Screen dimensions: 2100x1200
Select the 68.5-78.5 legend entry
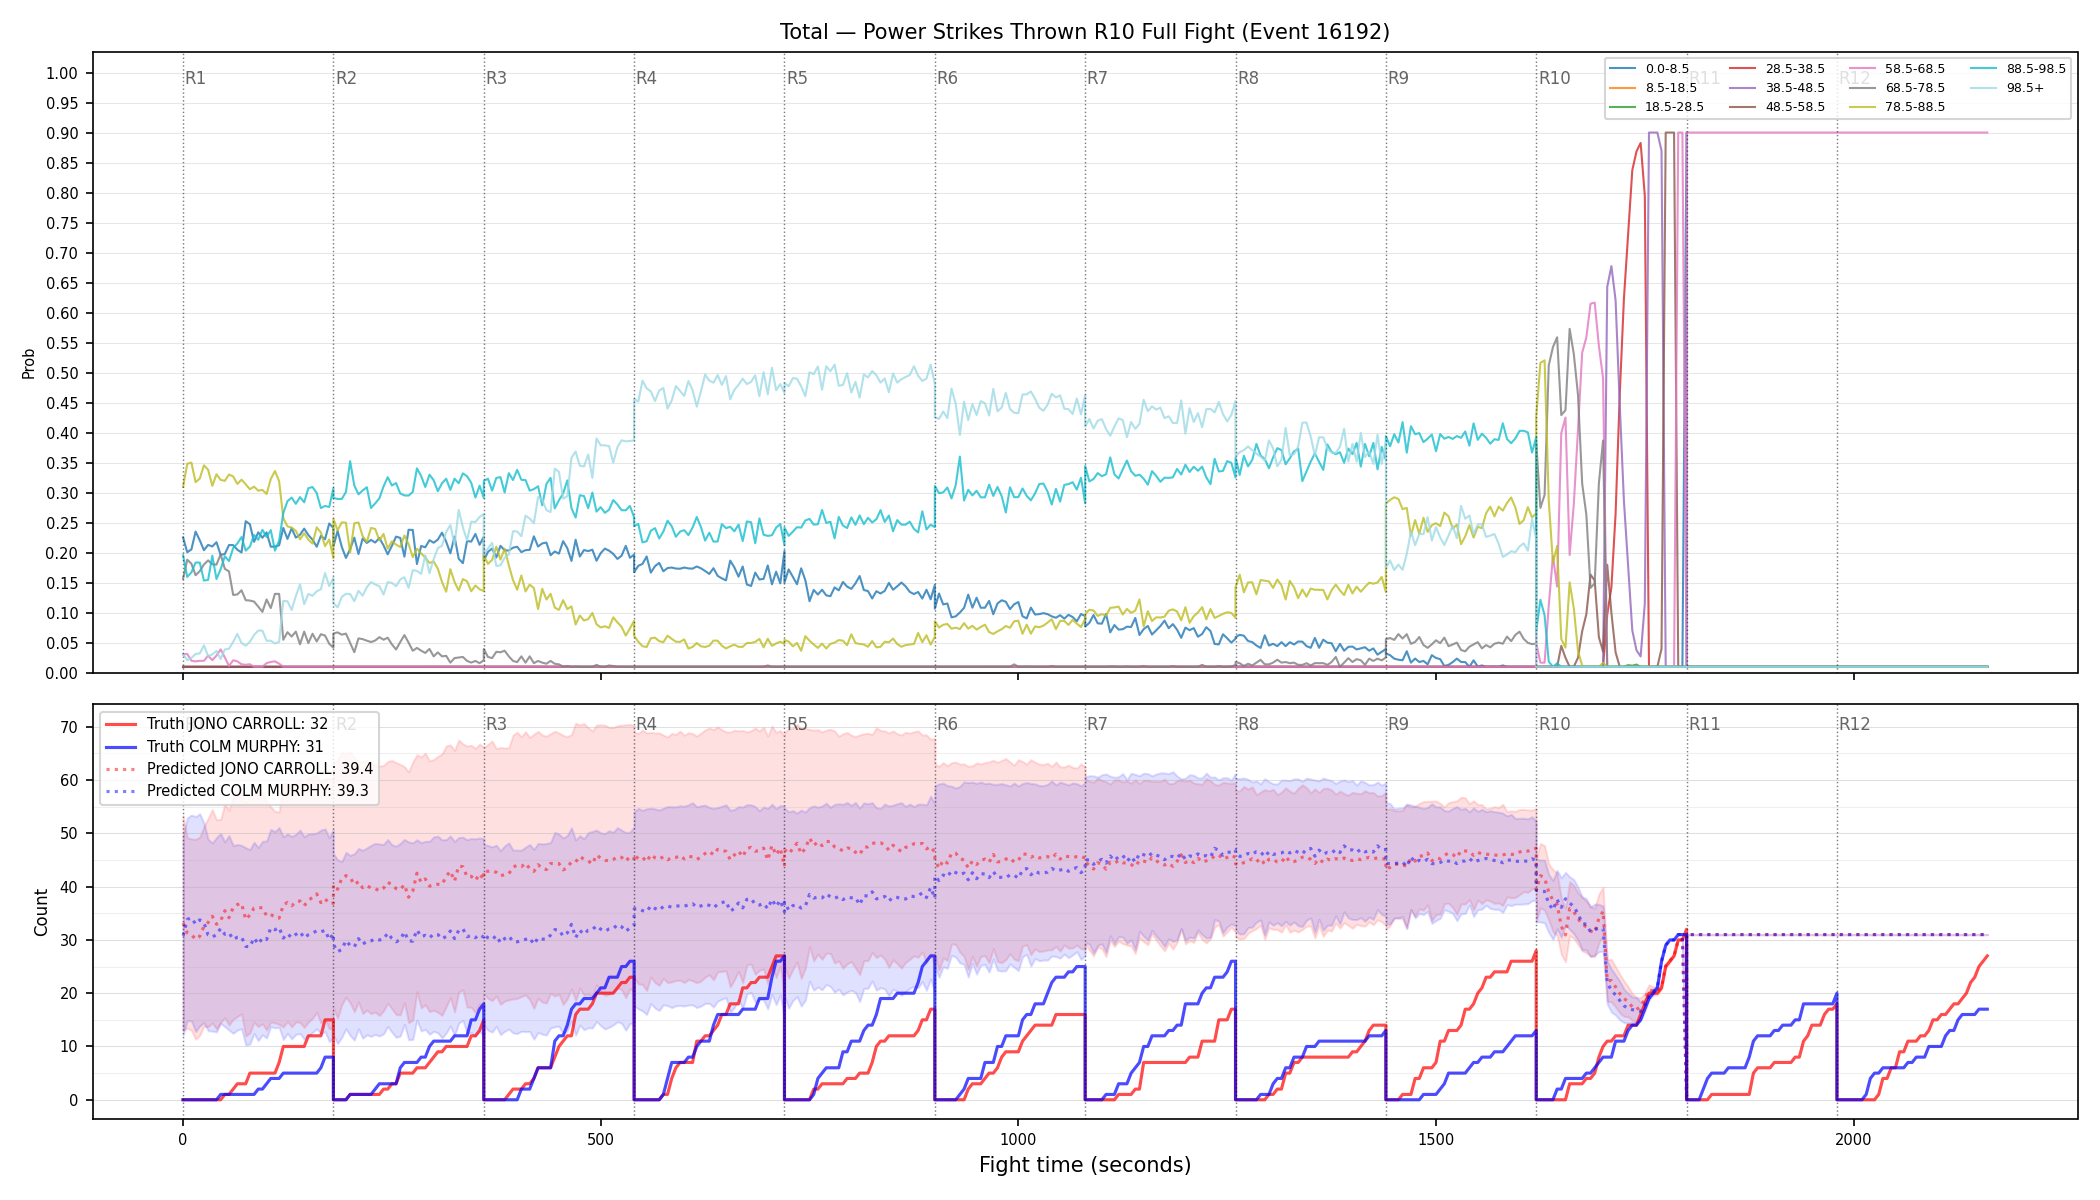(x=1897, y=88)
